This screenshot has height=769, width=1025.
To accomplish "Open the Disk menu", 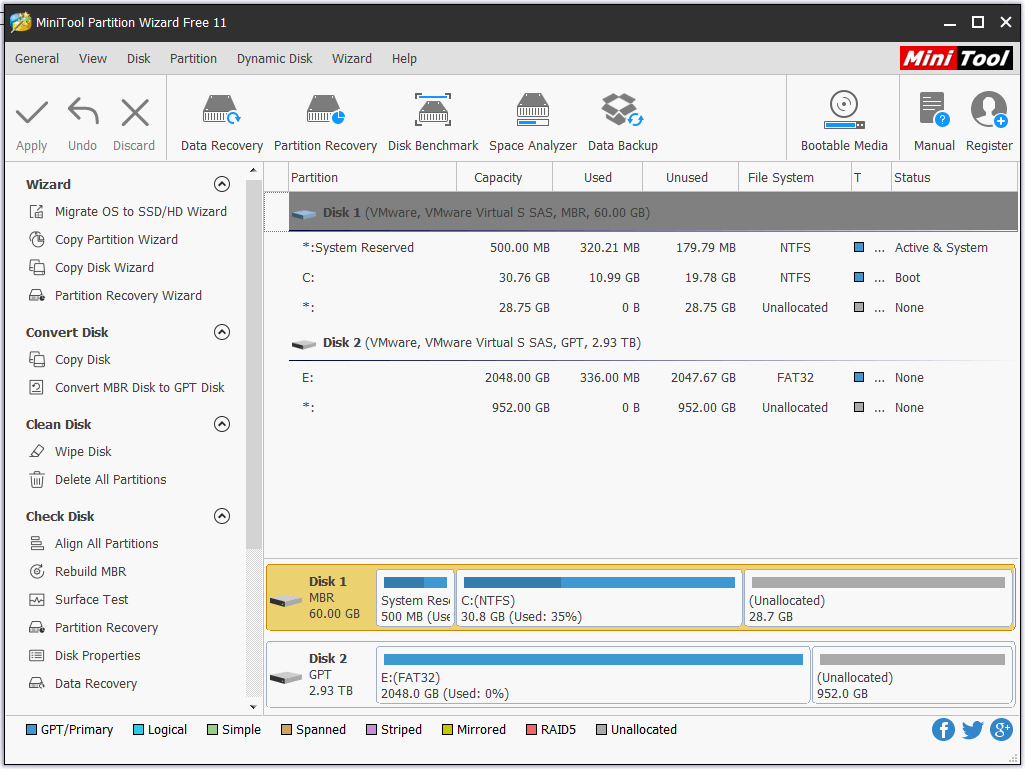I will tap(139, 59).
